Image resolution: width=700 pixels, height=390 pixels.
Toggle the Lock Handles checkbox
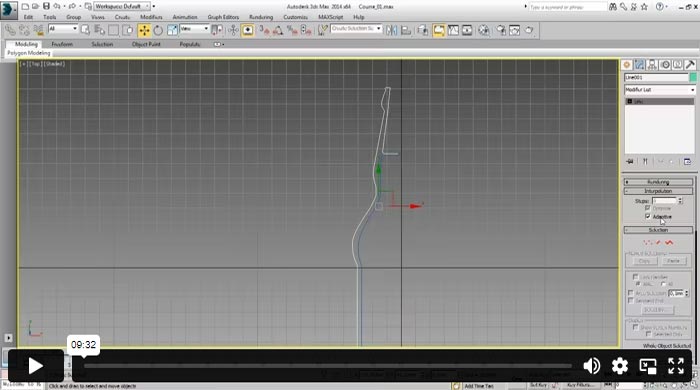636,277
